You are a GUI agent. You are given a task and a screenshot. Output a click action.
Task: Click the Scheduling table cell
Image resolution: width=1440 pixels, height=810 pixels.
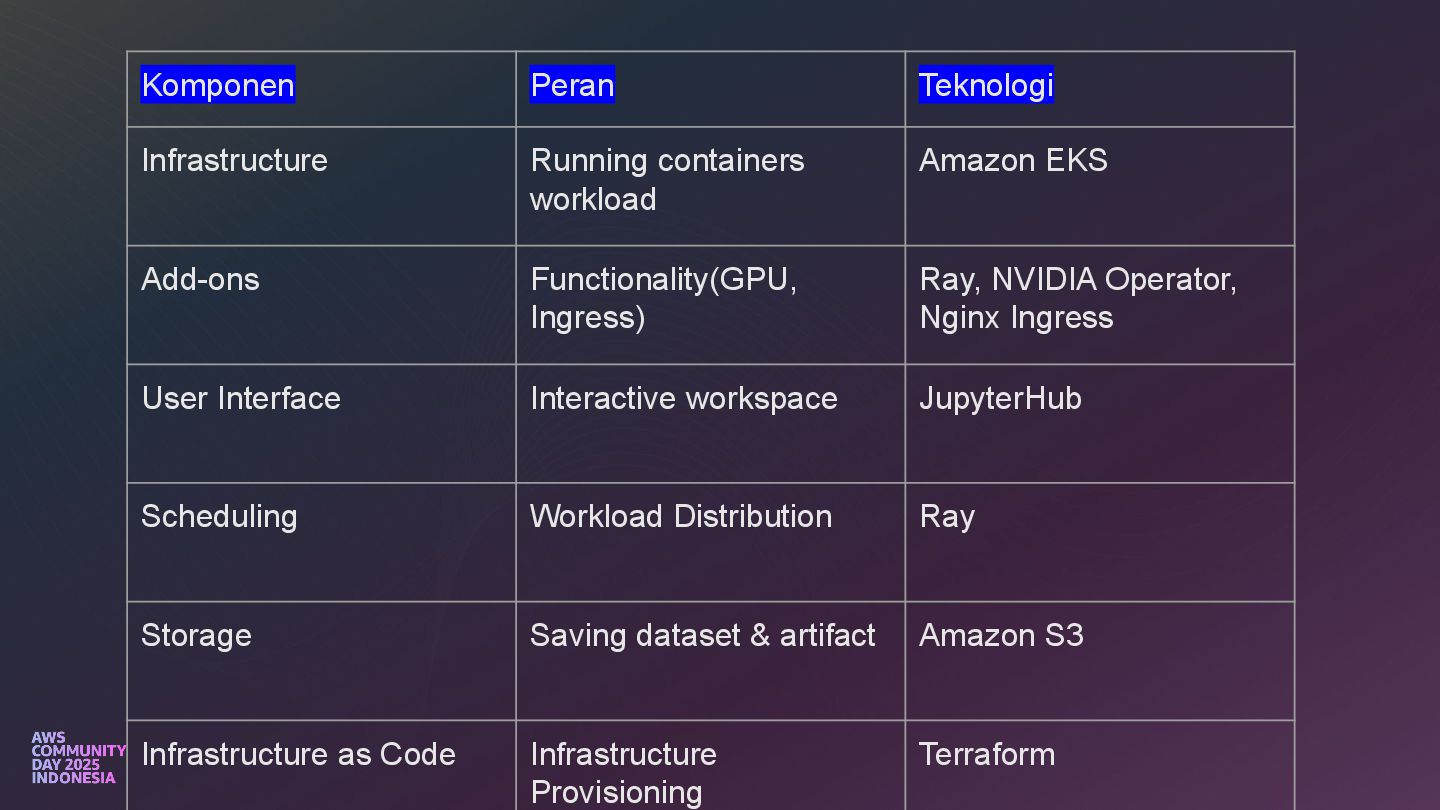click(219, 516)
